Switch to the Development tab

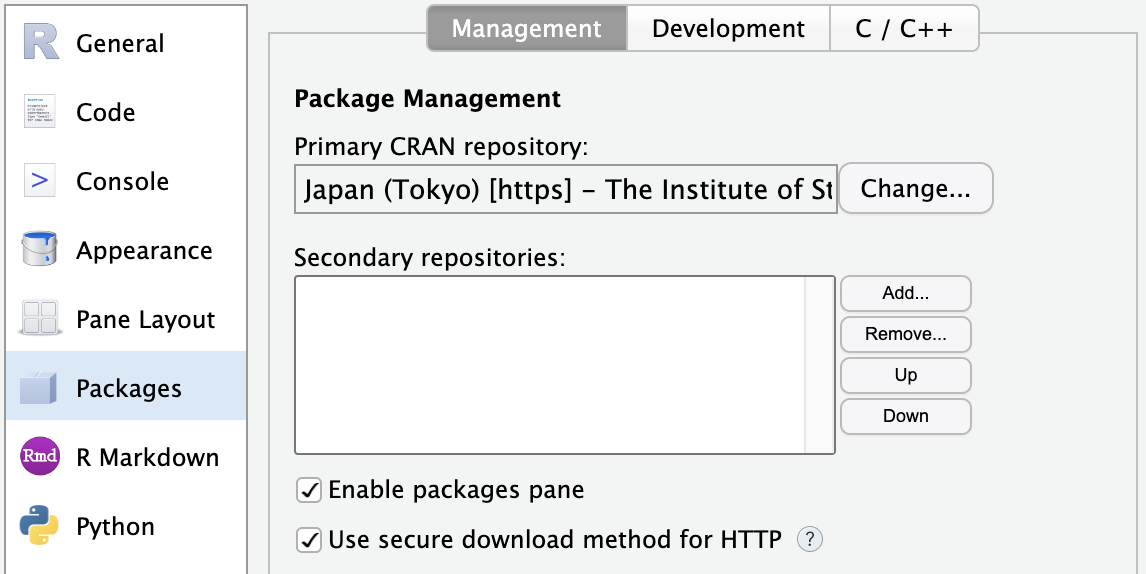(x=728, y=29)
